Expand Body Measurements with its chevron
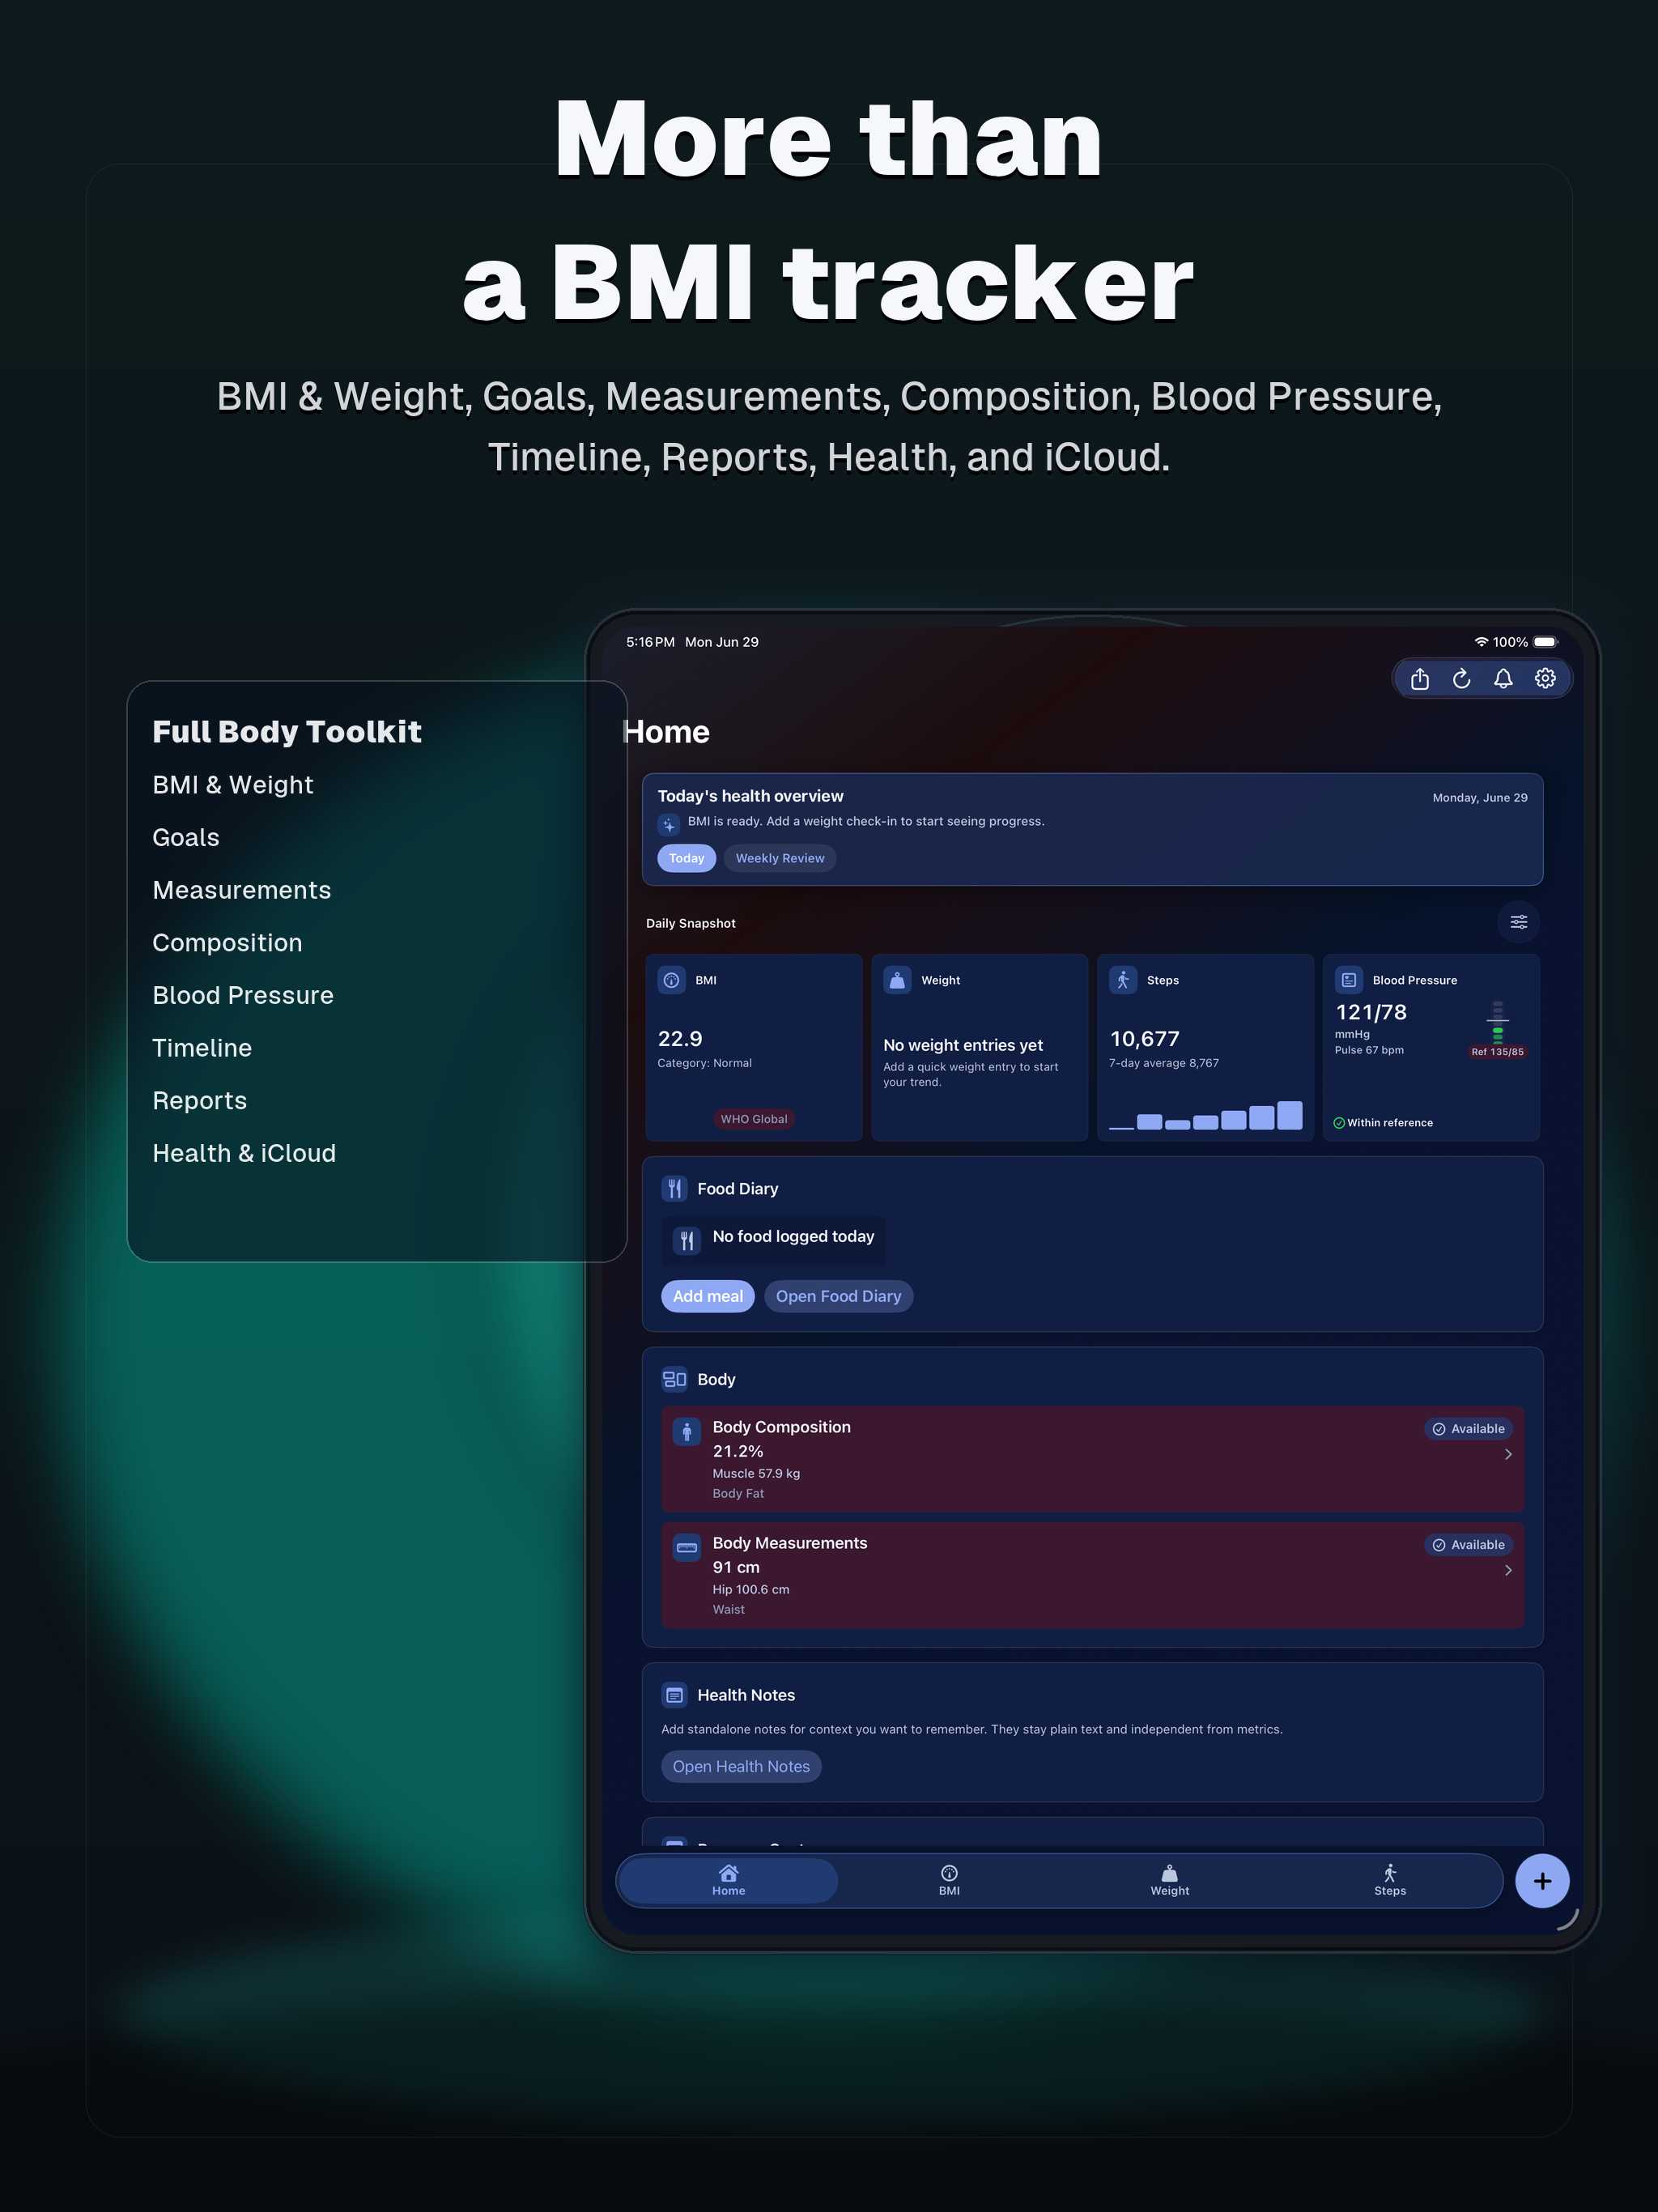The image size is (1658, 2212). click(1508, 1570)
